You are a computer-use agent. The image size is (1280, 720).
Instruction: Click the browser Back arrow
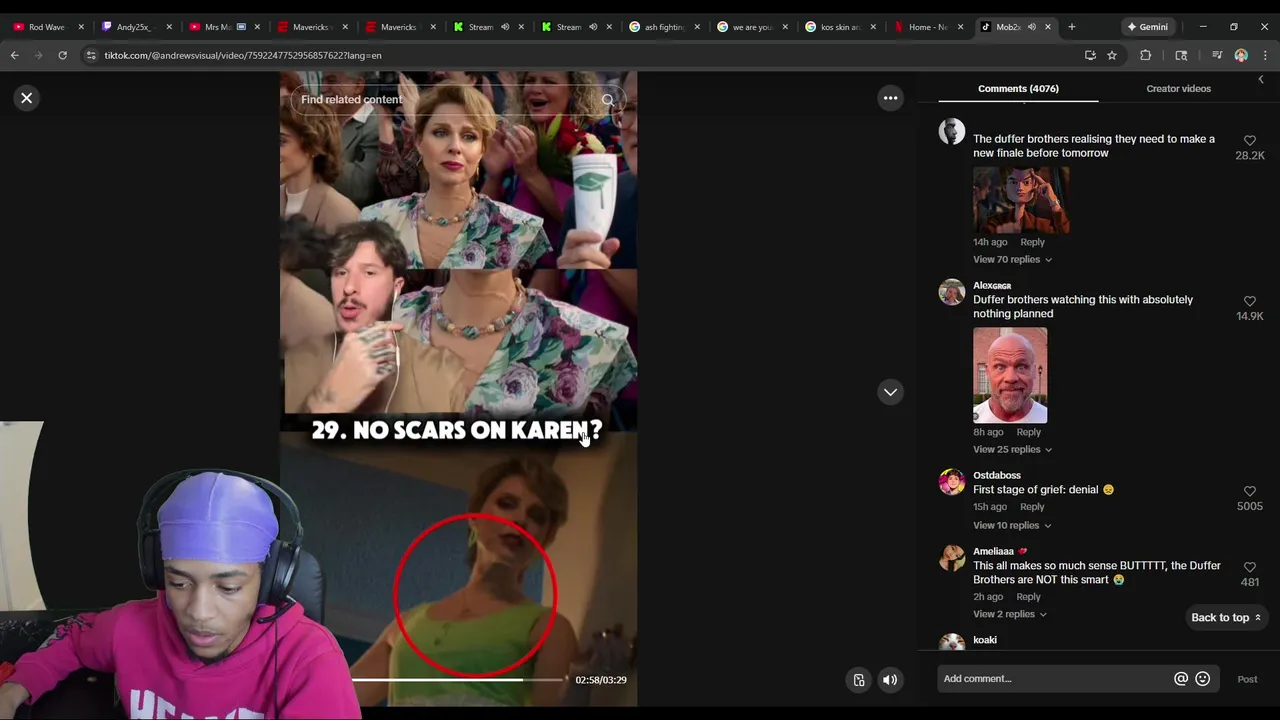point(15,56)
